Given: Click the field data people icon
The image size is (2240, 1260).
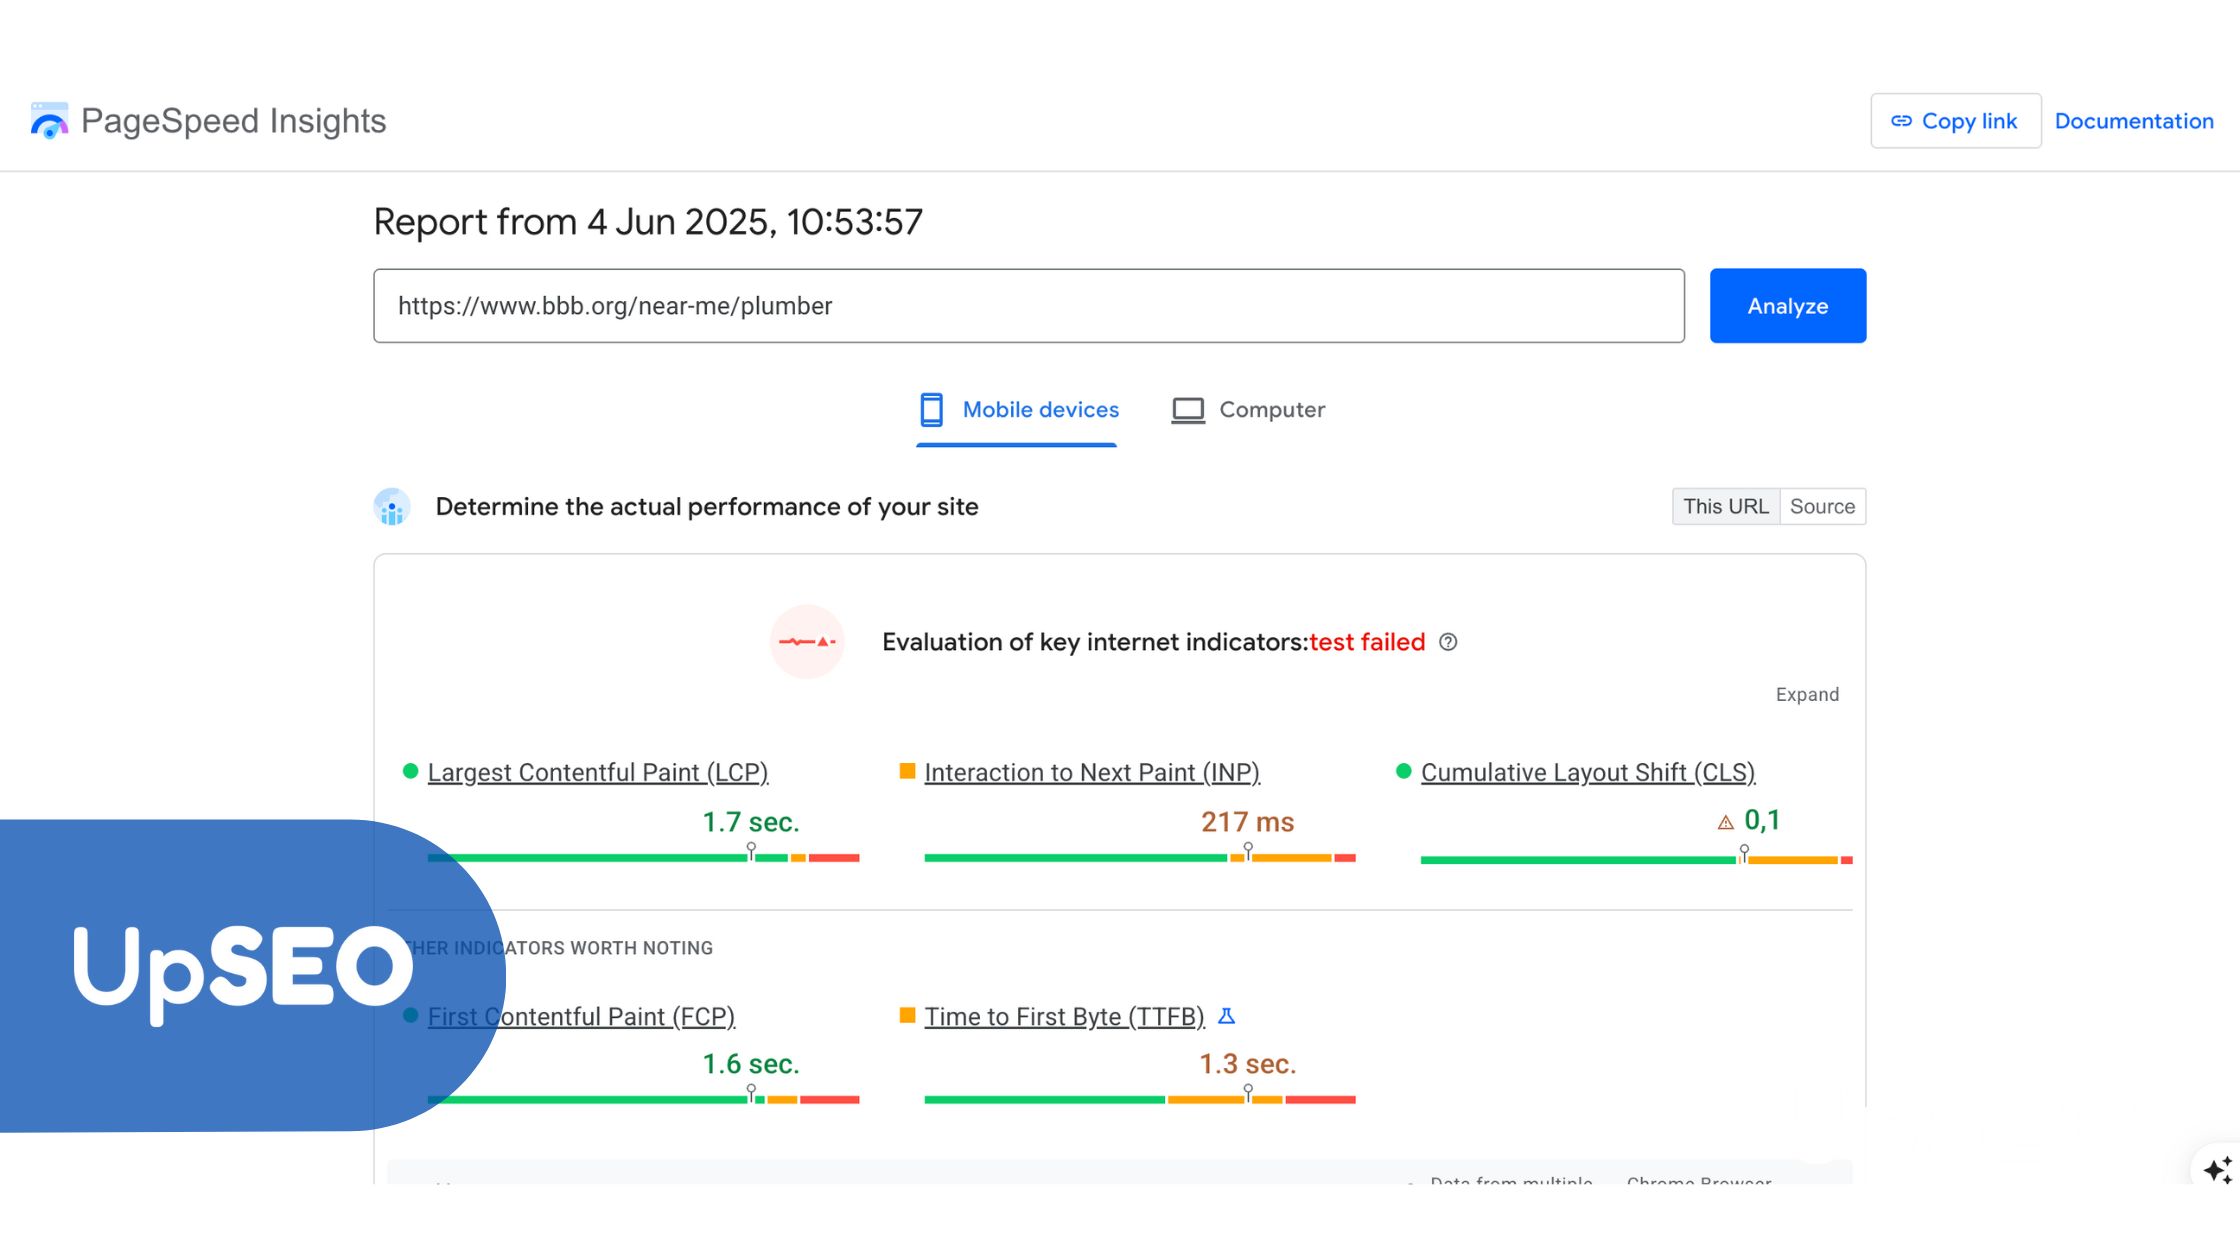Looking at the screenshot, I should pyautogui.click(x=392, y=507).
